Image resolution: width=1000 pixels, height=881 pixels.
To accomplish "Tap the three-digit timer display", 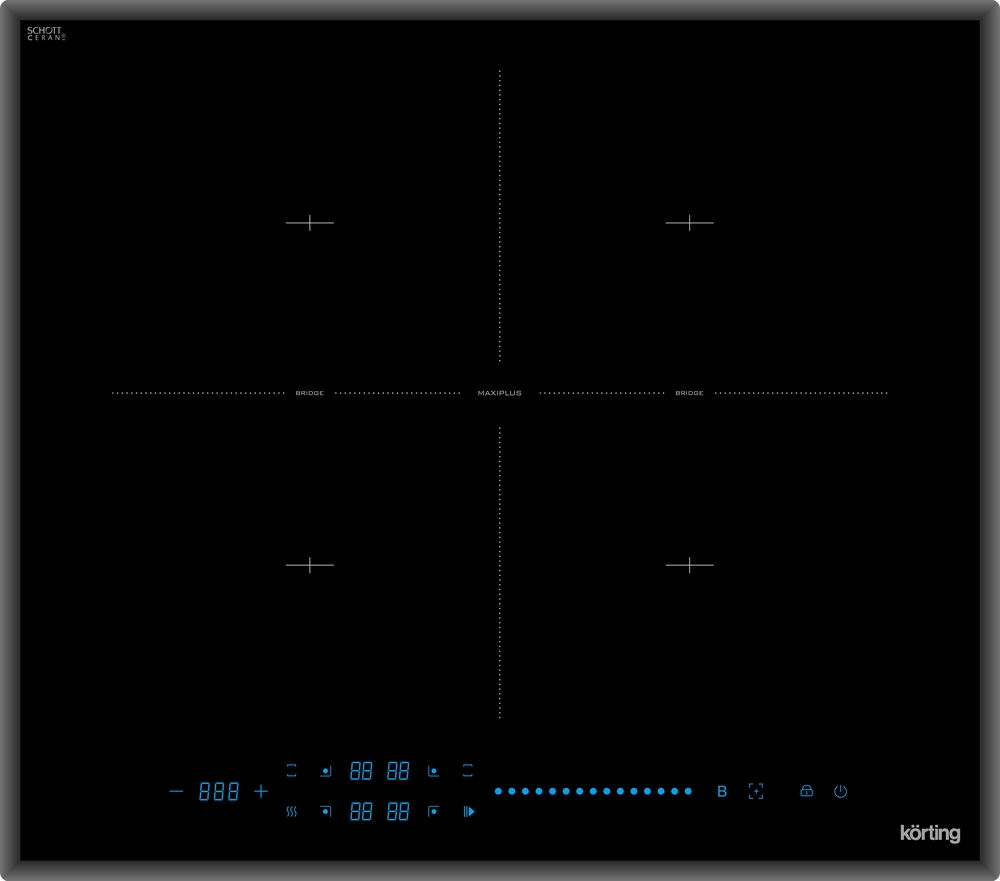I will pos(219,791).
